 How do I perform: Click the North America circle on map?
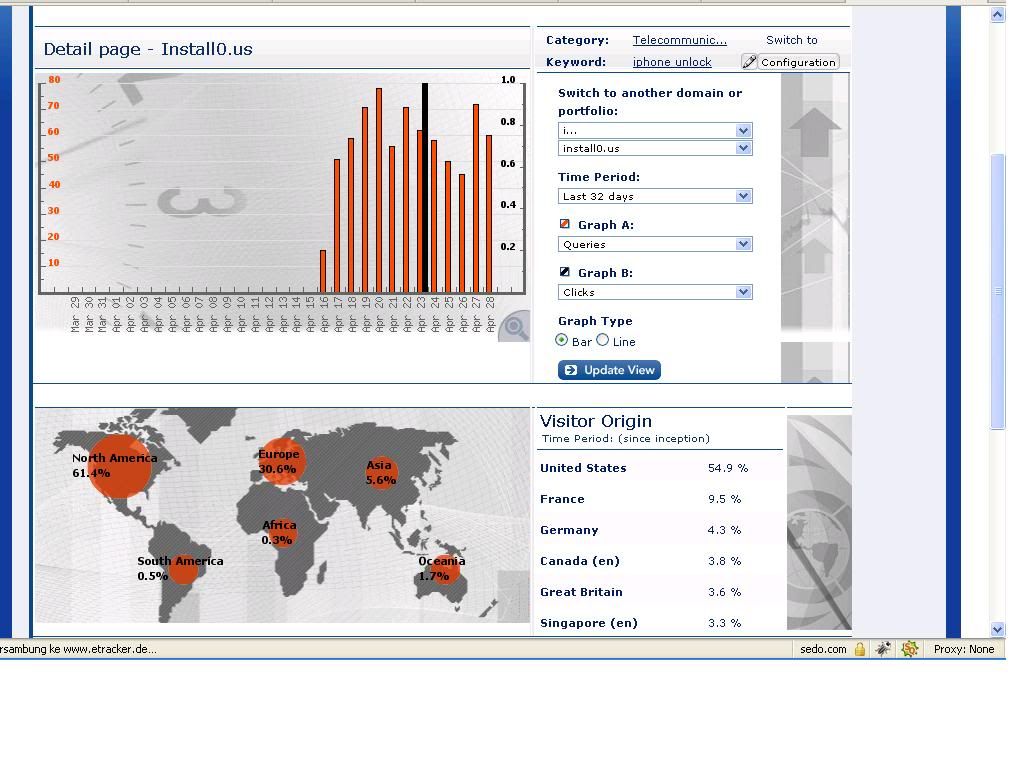coord(120,466)
